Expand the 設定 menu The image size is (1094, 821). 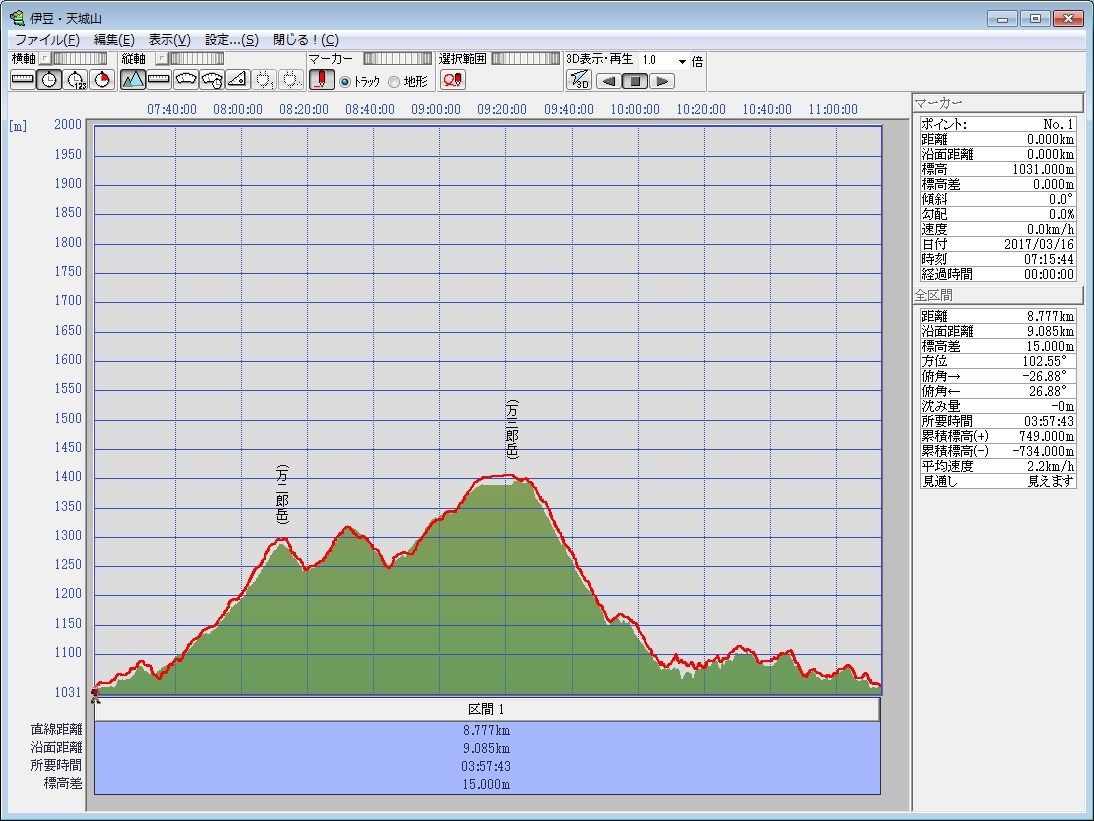231,40
